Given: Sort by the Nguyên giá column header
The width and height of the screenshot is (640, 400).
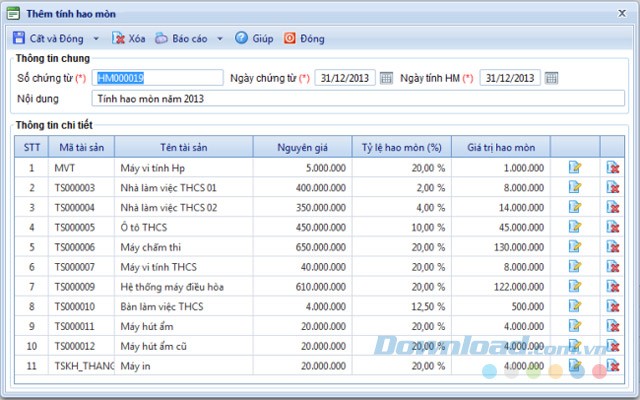Looking at the screenshot, I should point(302,147).
